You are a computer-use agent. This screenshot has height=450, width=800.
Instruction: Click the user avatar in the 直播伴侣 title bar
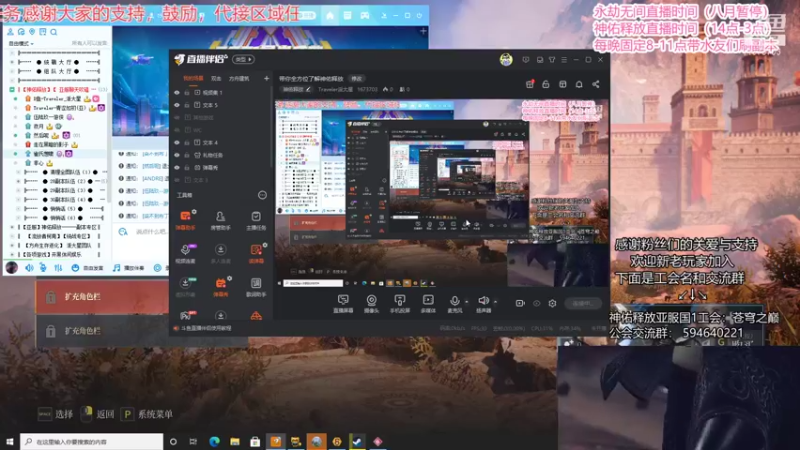(506, 60)
